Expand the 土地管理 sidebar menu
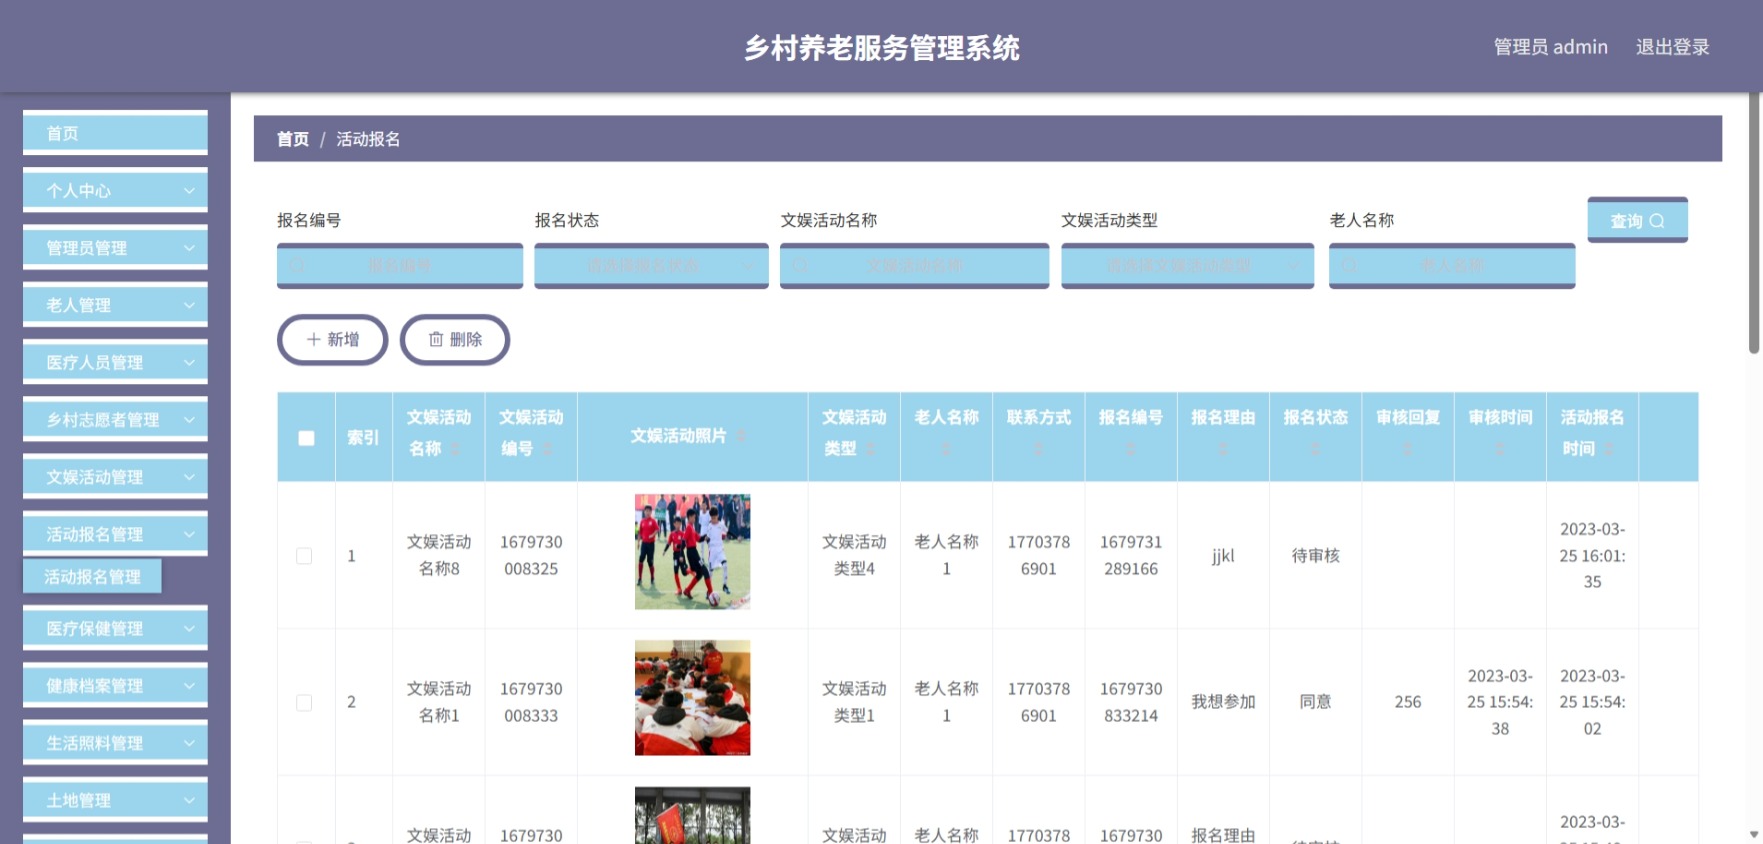The image size is (1763, 844). [x=115, y=800]
